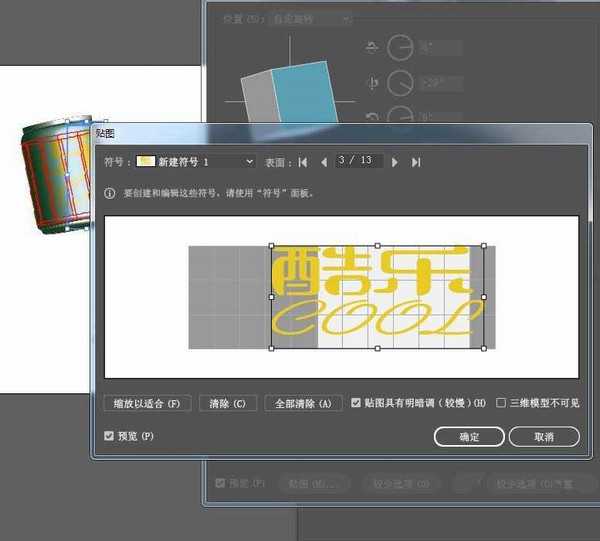Click the 全部清除 (A) button

[x=303, y=403]
